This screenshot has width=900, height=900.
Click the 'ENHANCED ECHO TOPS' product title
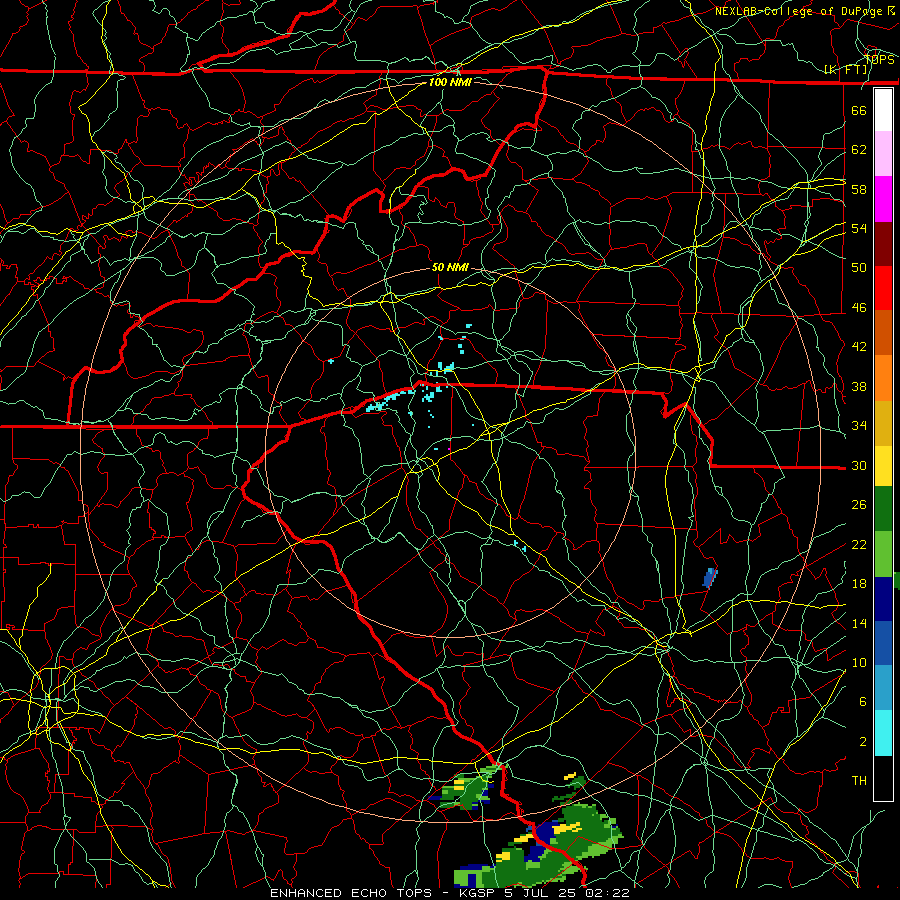coord(351,893)
